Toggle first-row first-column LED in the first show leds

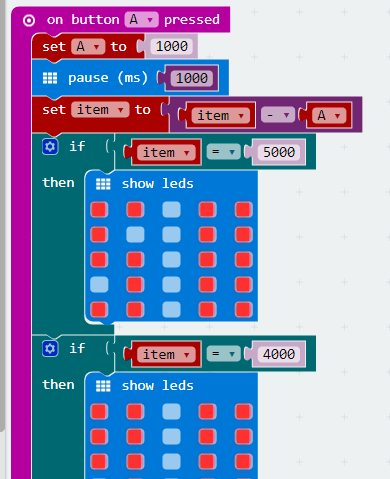click(99, 210)
